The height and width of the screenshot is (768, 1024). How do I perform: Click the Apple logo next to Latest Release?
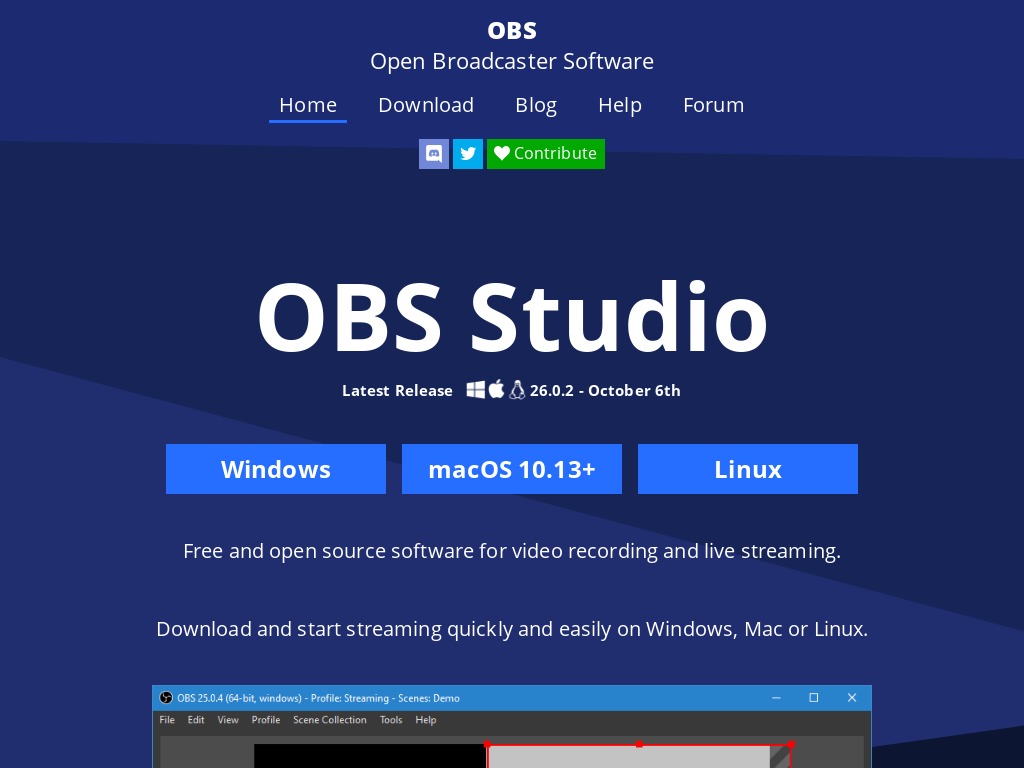coord(496,389)
